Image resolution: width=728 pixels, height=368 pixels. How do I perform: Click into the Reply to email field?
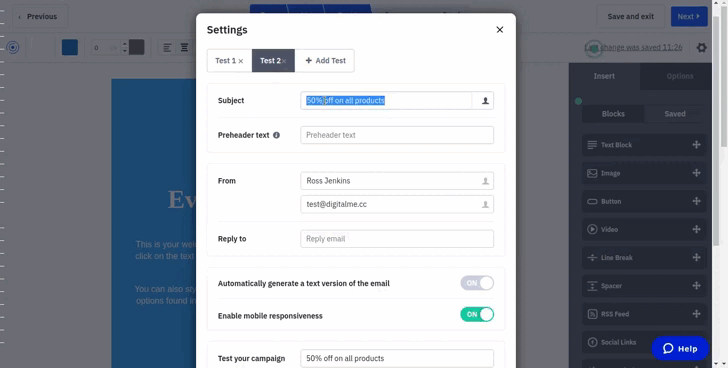397,239
